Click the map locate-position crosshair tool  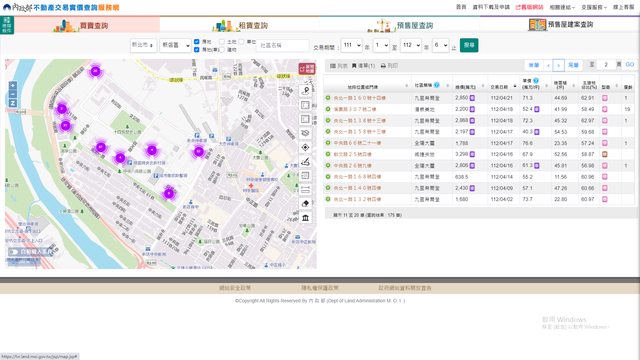[x=305, y=147]
